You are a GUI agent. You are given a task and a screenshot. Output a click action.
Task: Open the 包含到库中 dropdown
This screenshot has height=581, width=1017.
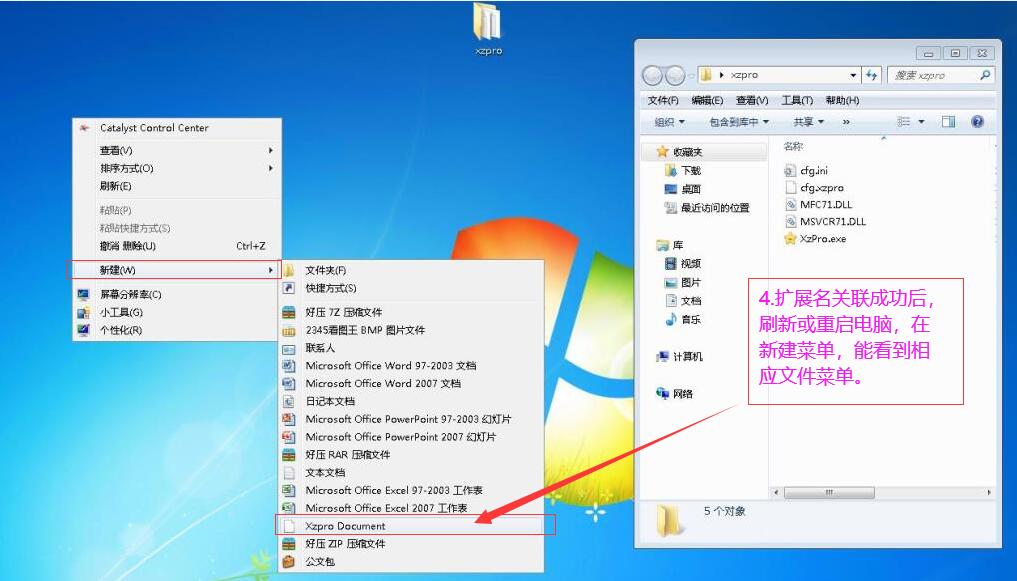coord(739,121)
